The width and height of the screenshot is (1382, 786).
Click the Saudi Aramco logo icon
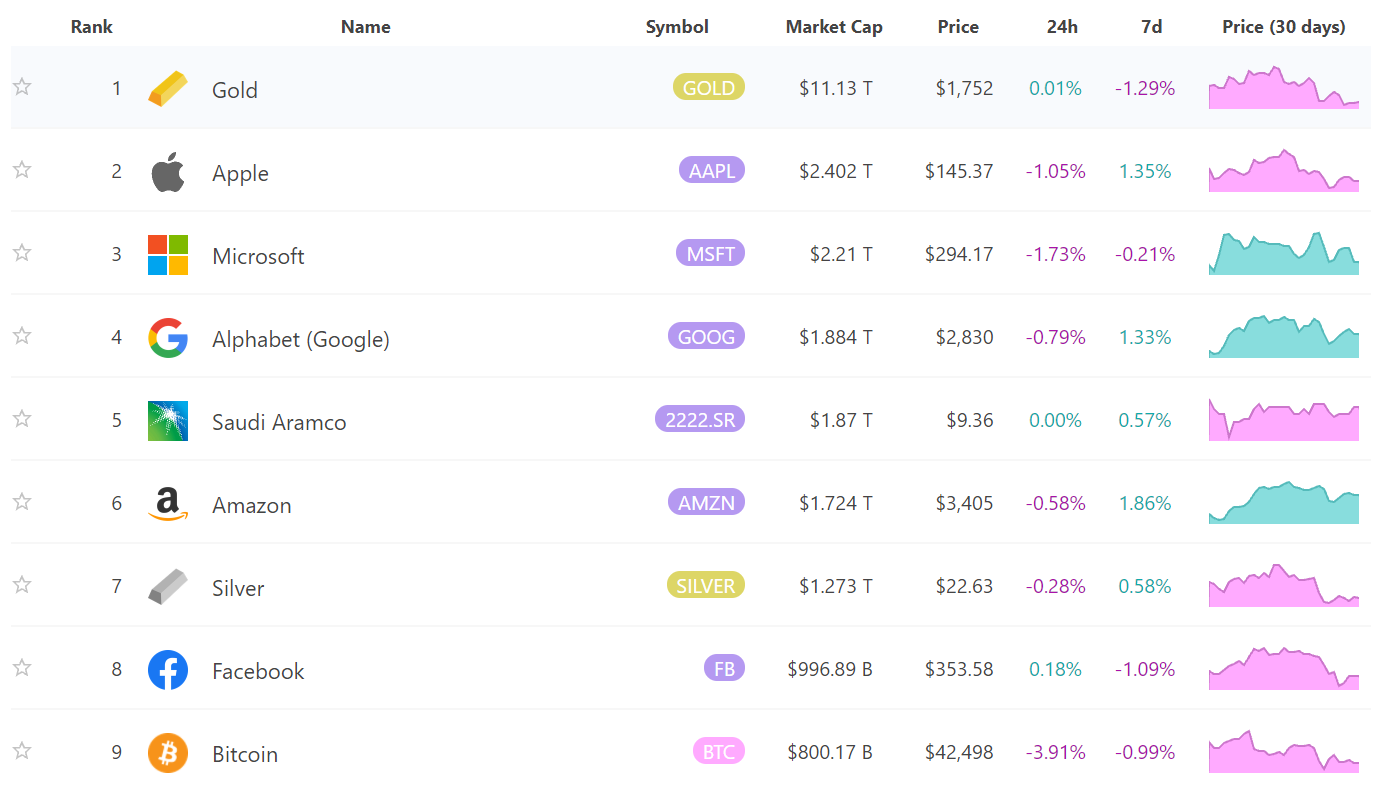coord(168,421)
